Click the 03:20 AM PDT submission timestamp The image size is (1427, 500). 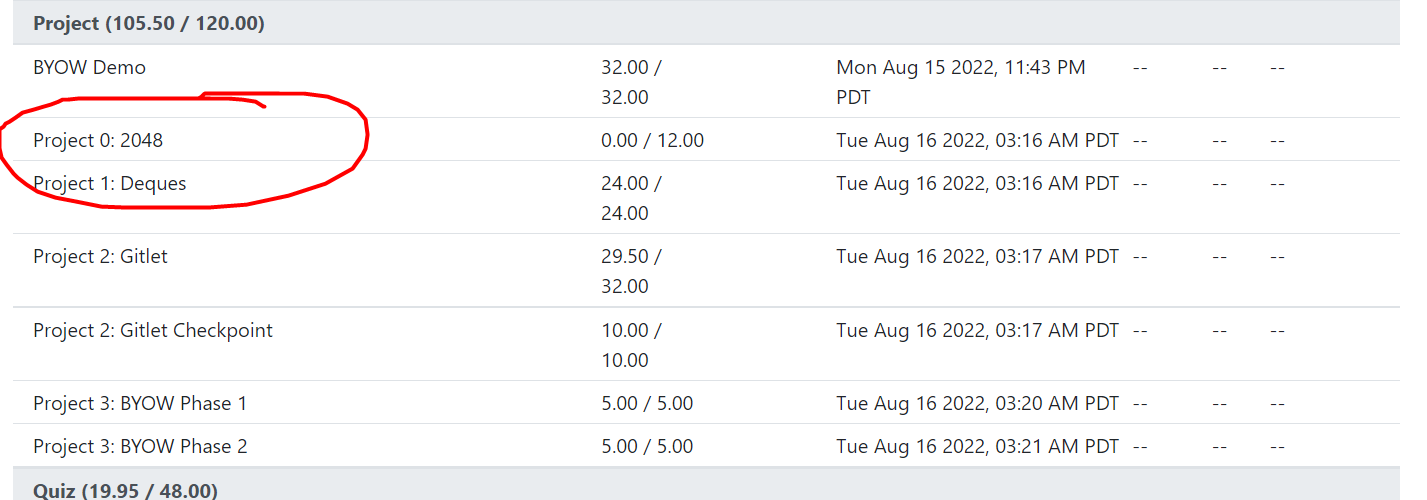coord(978,404)
